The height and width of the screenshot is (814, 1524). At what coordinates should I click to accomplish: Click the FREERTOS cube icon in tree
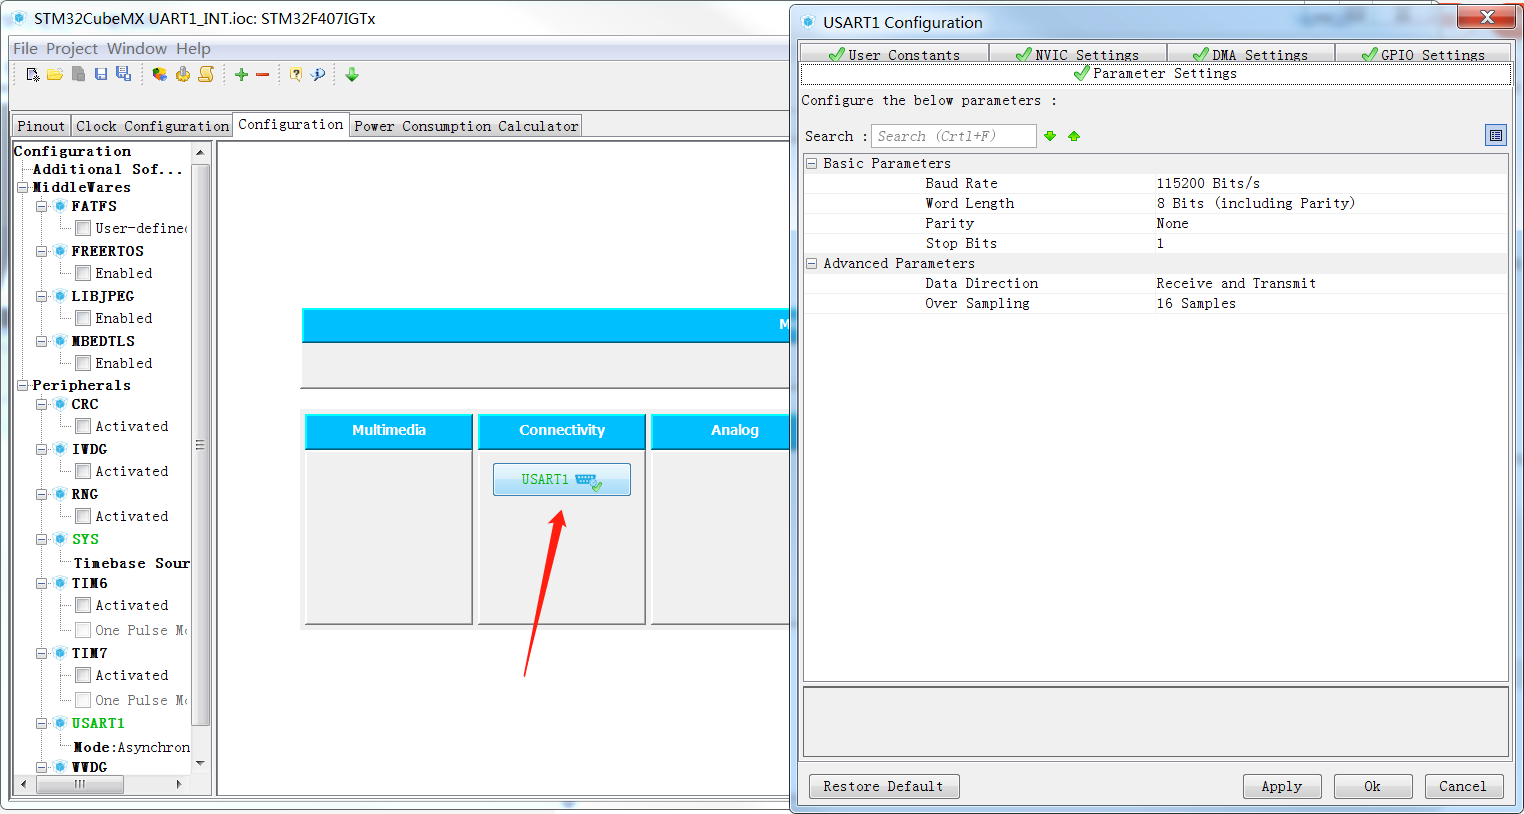coord(60,251)
